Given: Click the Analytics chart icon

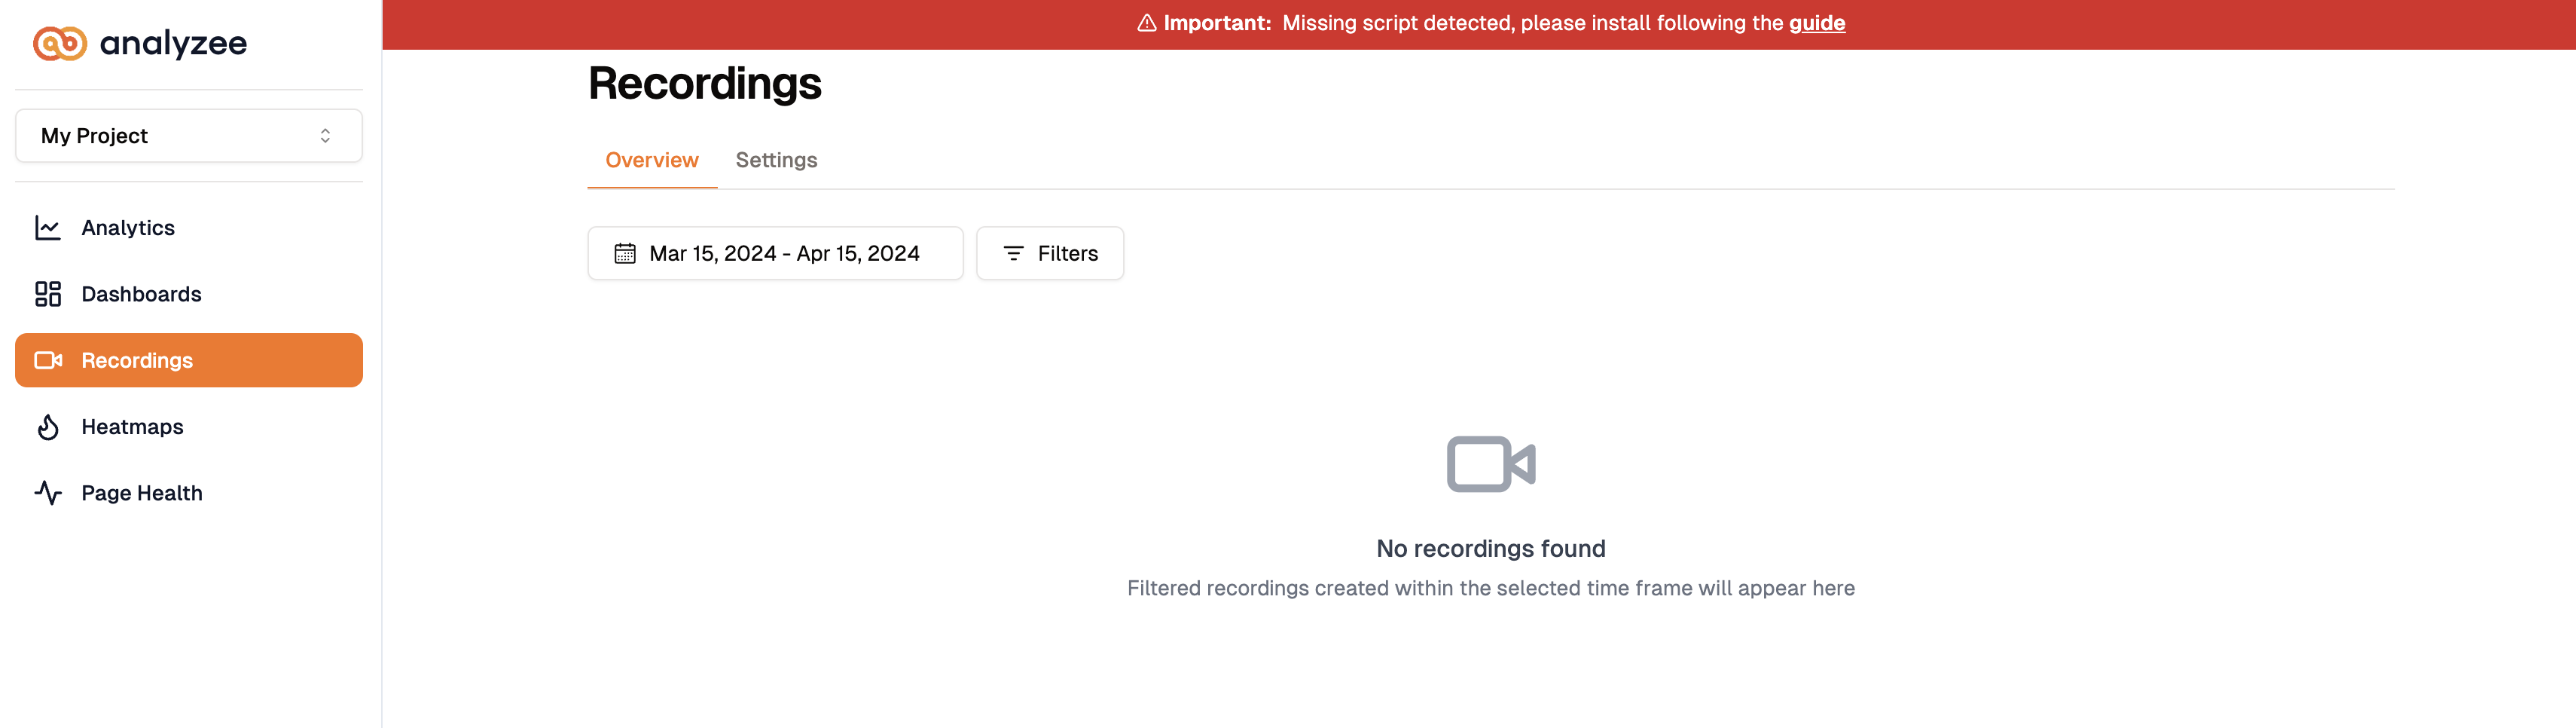Looking at the screenshot, I should point(48,228).
